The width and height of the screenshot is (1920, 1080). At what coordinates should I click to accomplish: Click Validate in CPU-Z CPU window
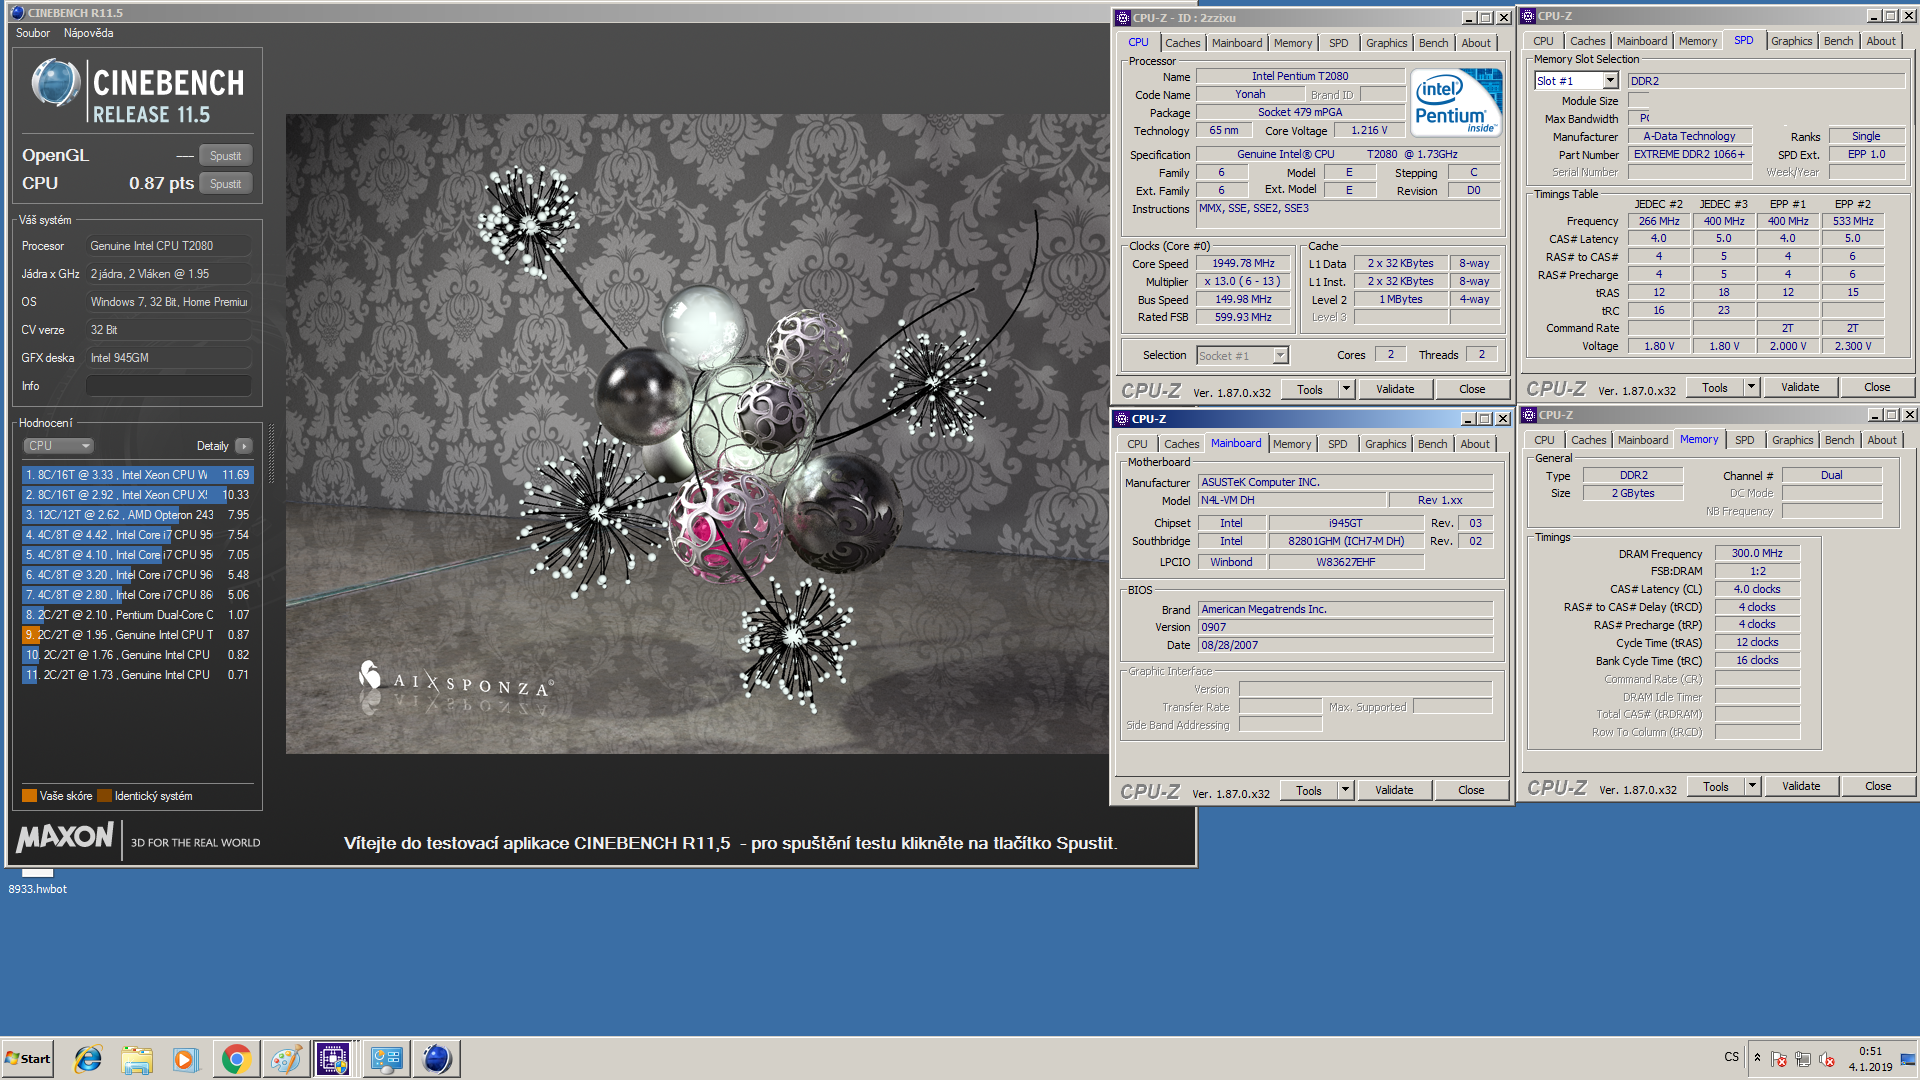(1395, 390)
